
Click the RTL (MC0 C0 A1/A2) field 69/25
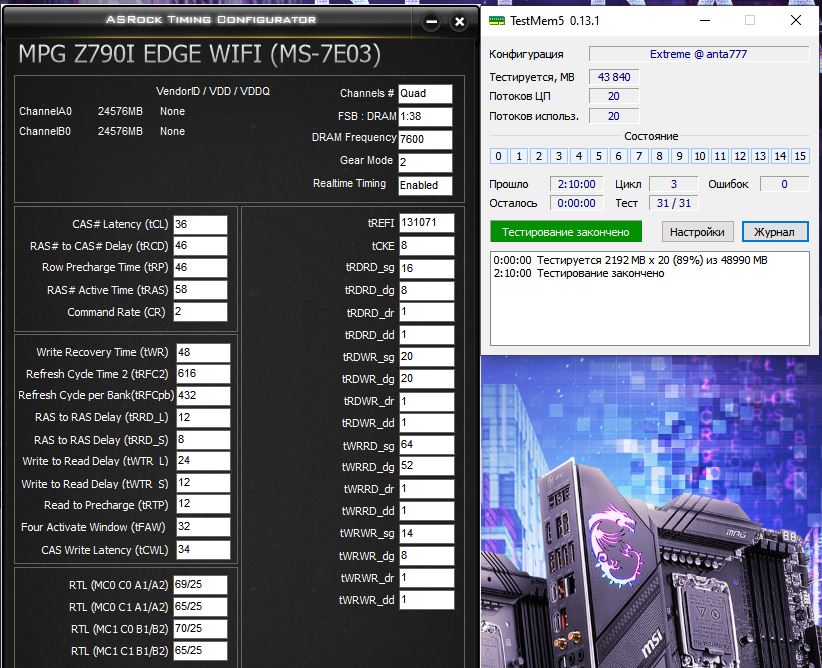pos(200,585)
